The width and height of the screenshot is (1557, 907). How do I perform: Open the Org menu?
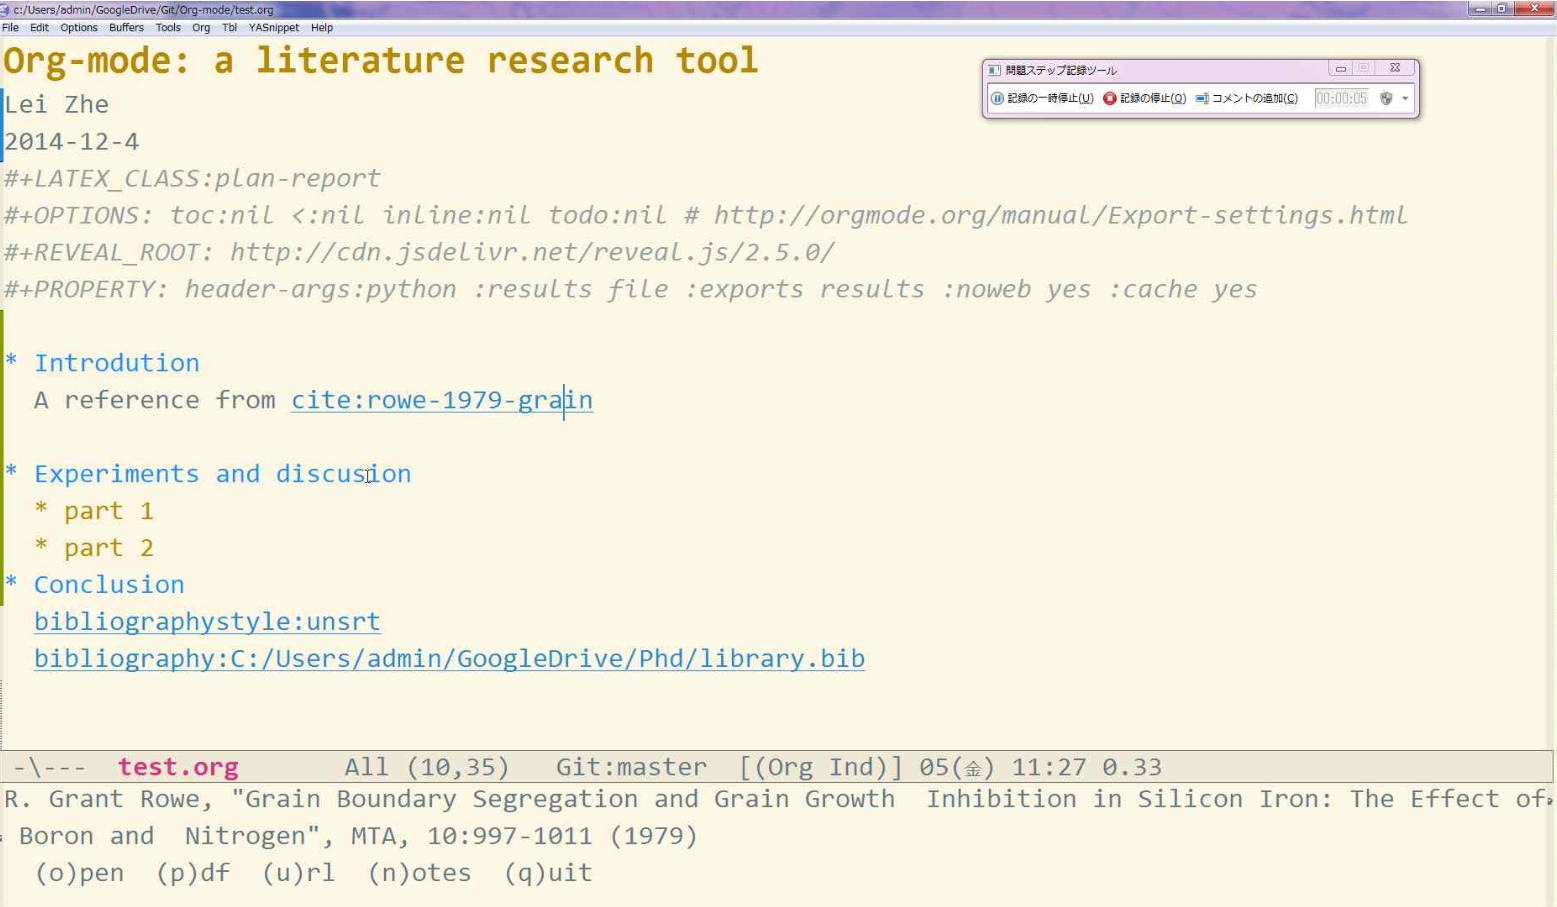point(201,28)
